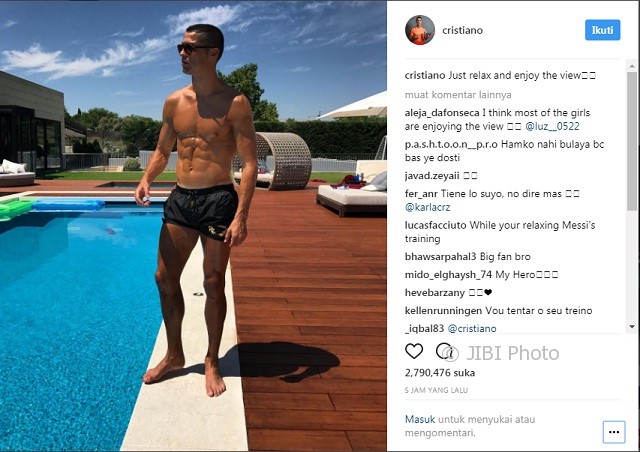View the 2,790,476 suka likes count
The image size is (640, 452).
pos(440,372)
